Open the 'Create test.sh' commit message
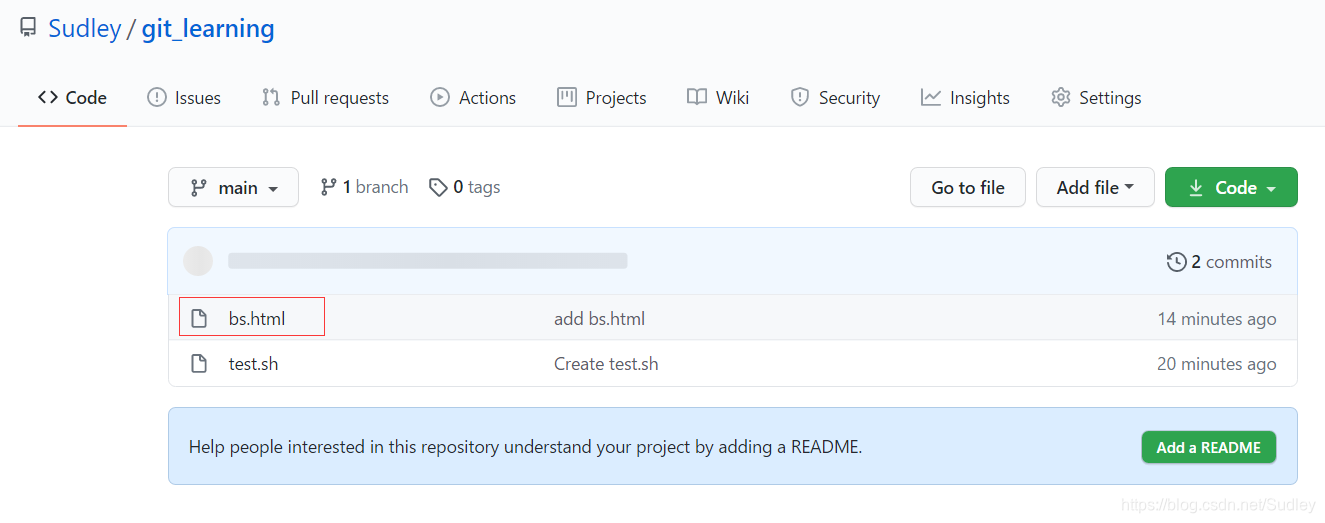This screenshot has height=523, width=1325. [x=606, y=364]
